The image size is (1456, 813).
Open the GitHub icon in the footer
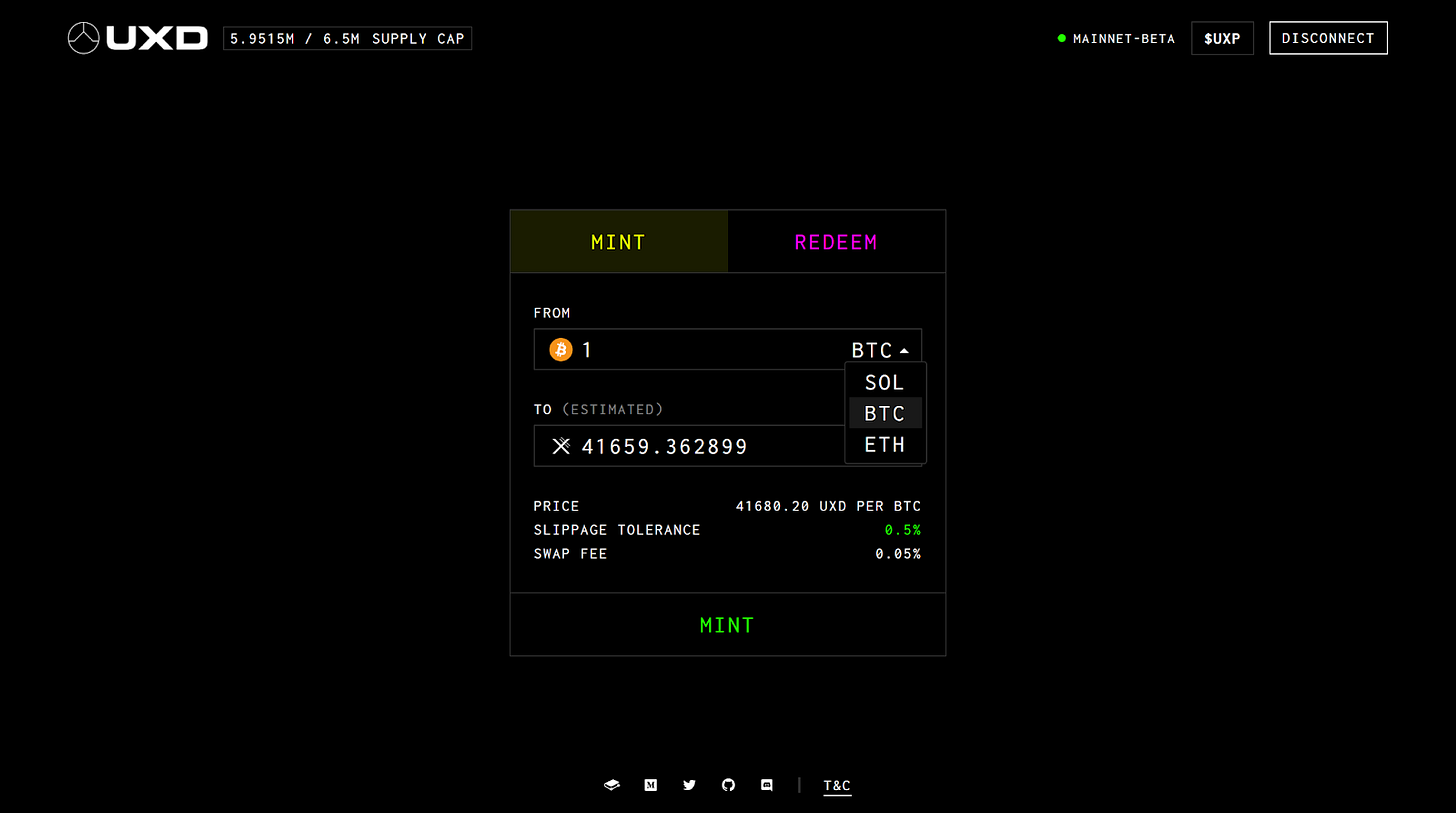(728, 785)
